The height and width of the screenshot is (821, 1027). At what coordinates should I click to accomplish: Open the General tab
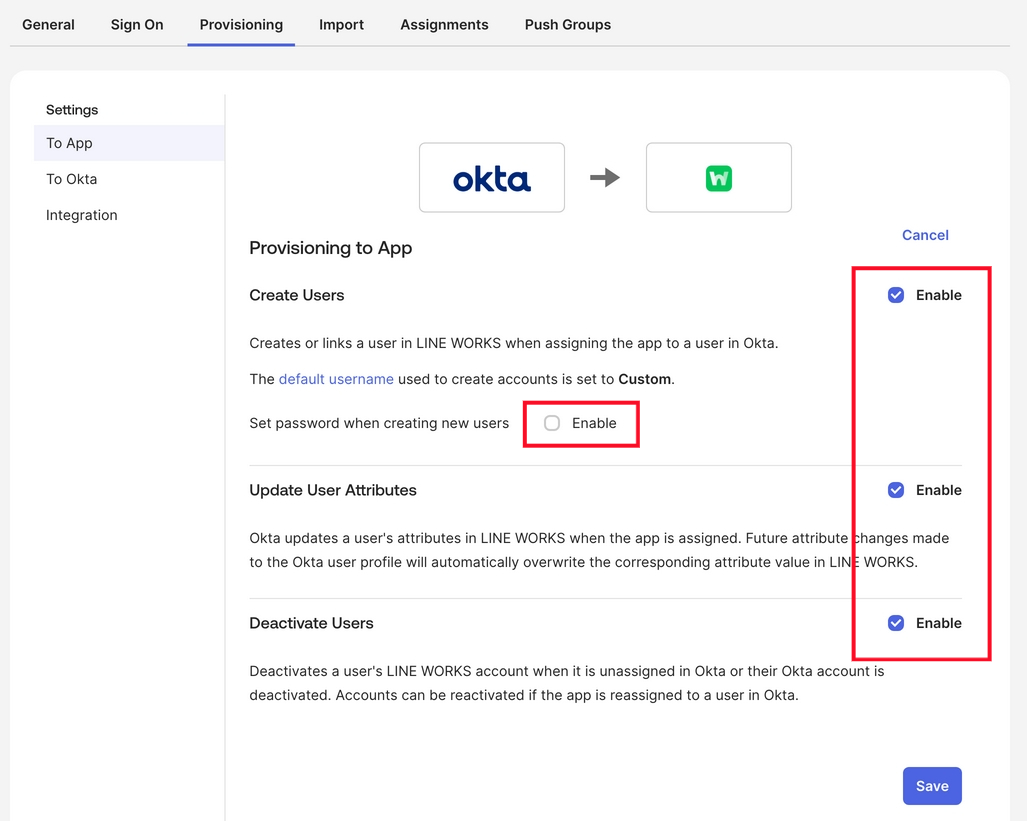coord(48,25)
